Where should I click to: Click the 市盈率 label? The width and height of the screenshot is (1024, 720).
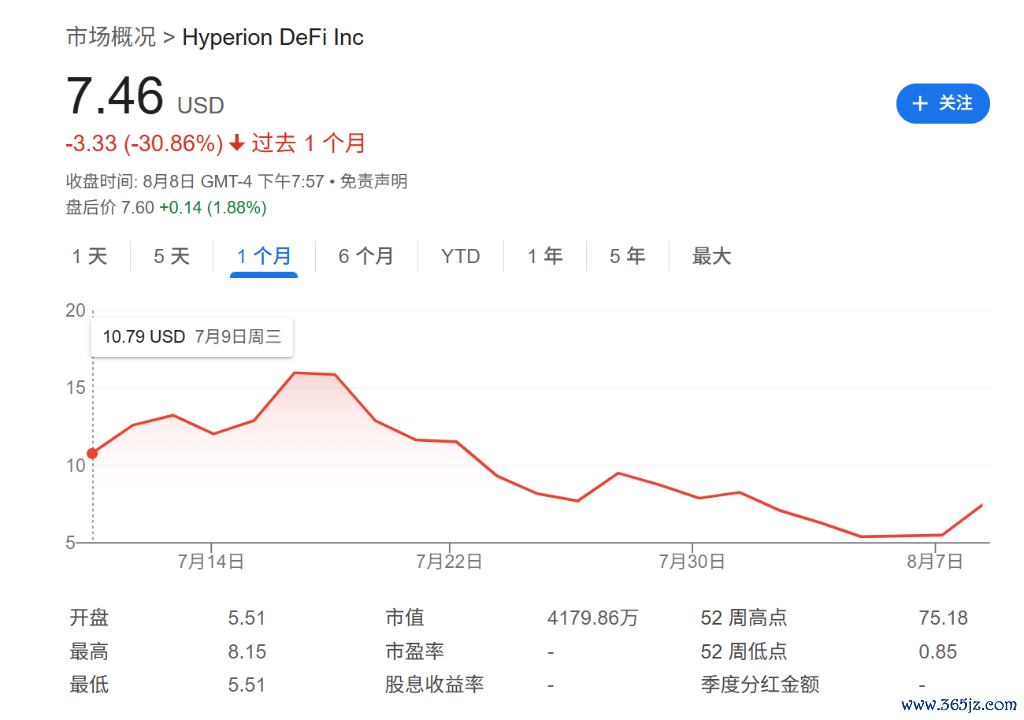pyautogui.click(x=415, y=652)
